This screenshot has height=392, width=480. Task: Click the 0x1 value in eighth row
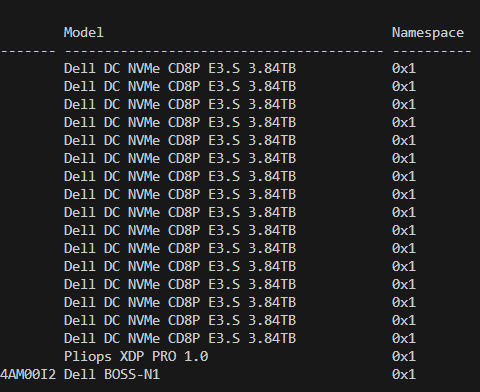tap(404, 194)
